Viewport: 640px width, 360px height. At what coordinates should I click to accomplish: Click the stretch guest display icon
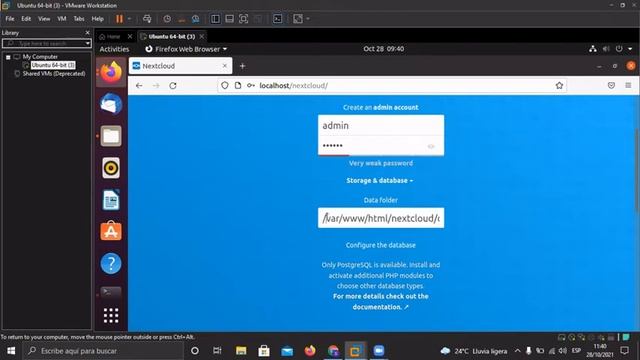[298, 19]
